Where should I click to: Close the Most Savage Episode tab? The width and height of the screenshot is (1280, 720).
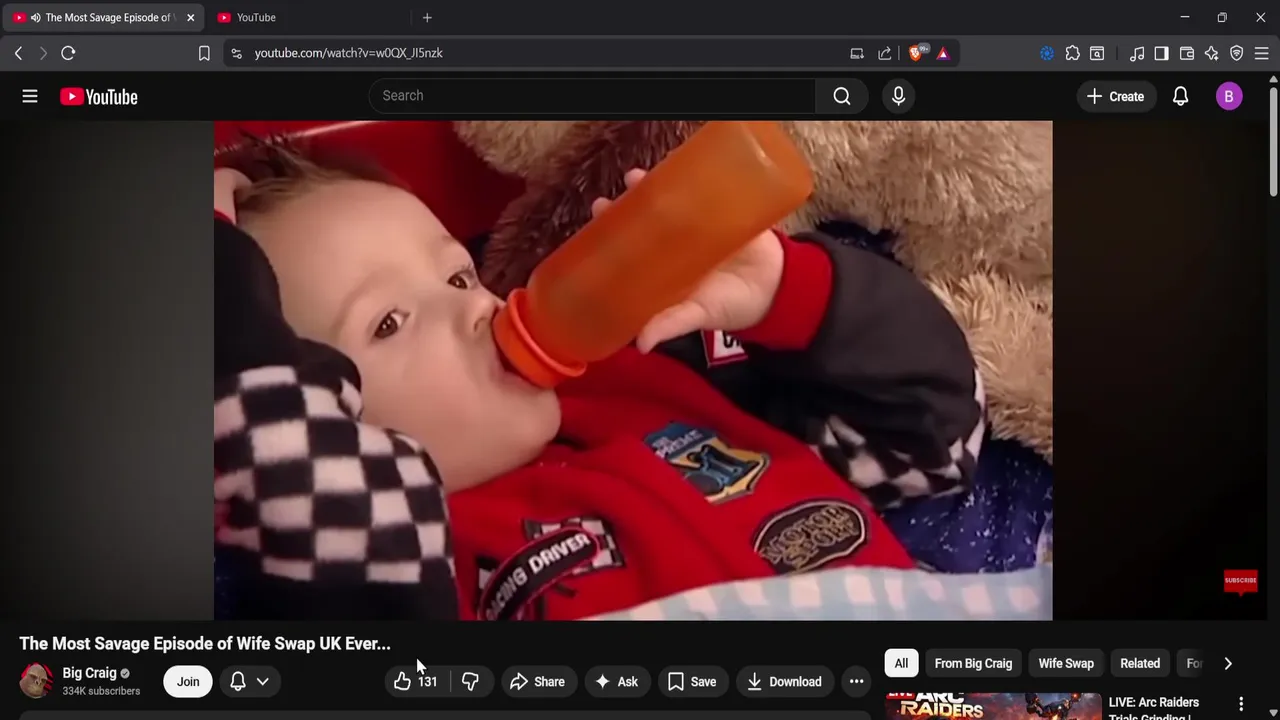(x=190, y=17)
